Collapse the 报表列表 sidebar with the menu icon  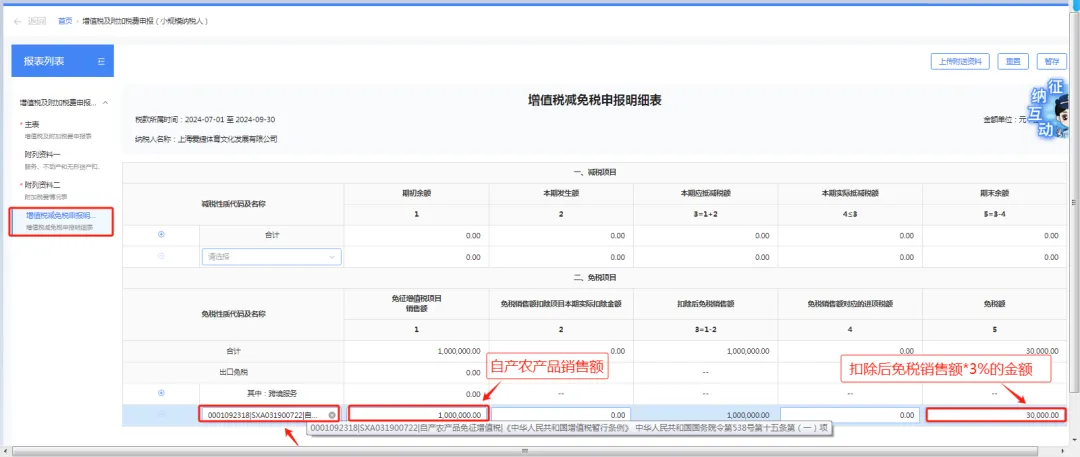pyautogui.click(x=101, y=62)
